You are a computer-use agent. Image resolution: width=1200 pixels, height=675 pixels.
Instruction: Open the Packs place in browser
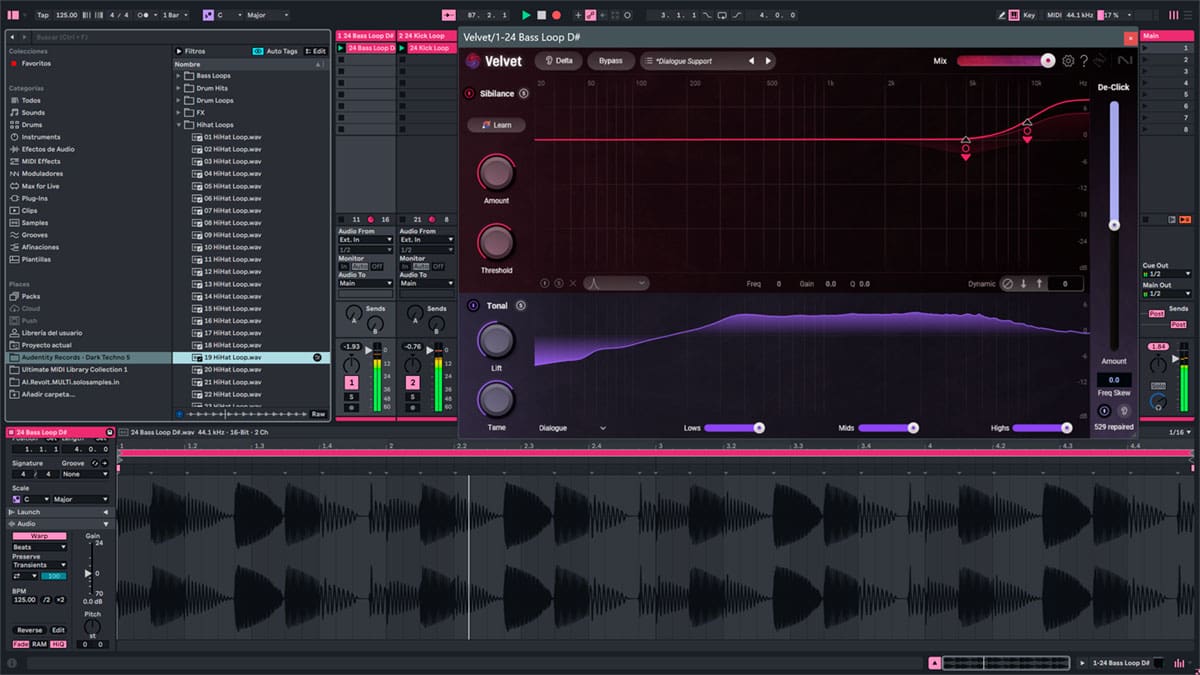pyautogui.click(x=31, y=296)
